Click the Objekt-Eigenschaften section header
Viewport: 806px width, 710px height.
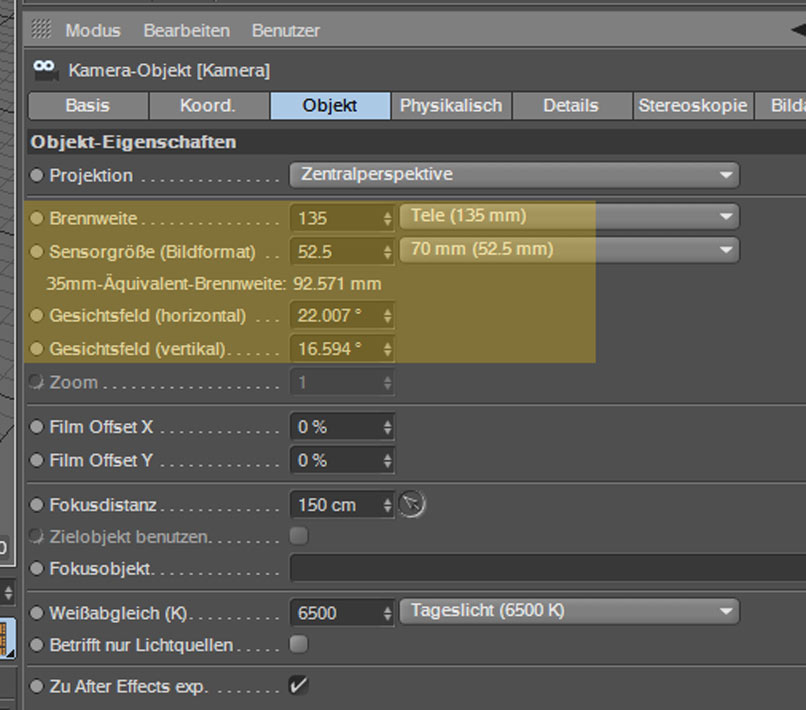click(x=416, y=142)
